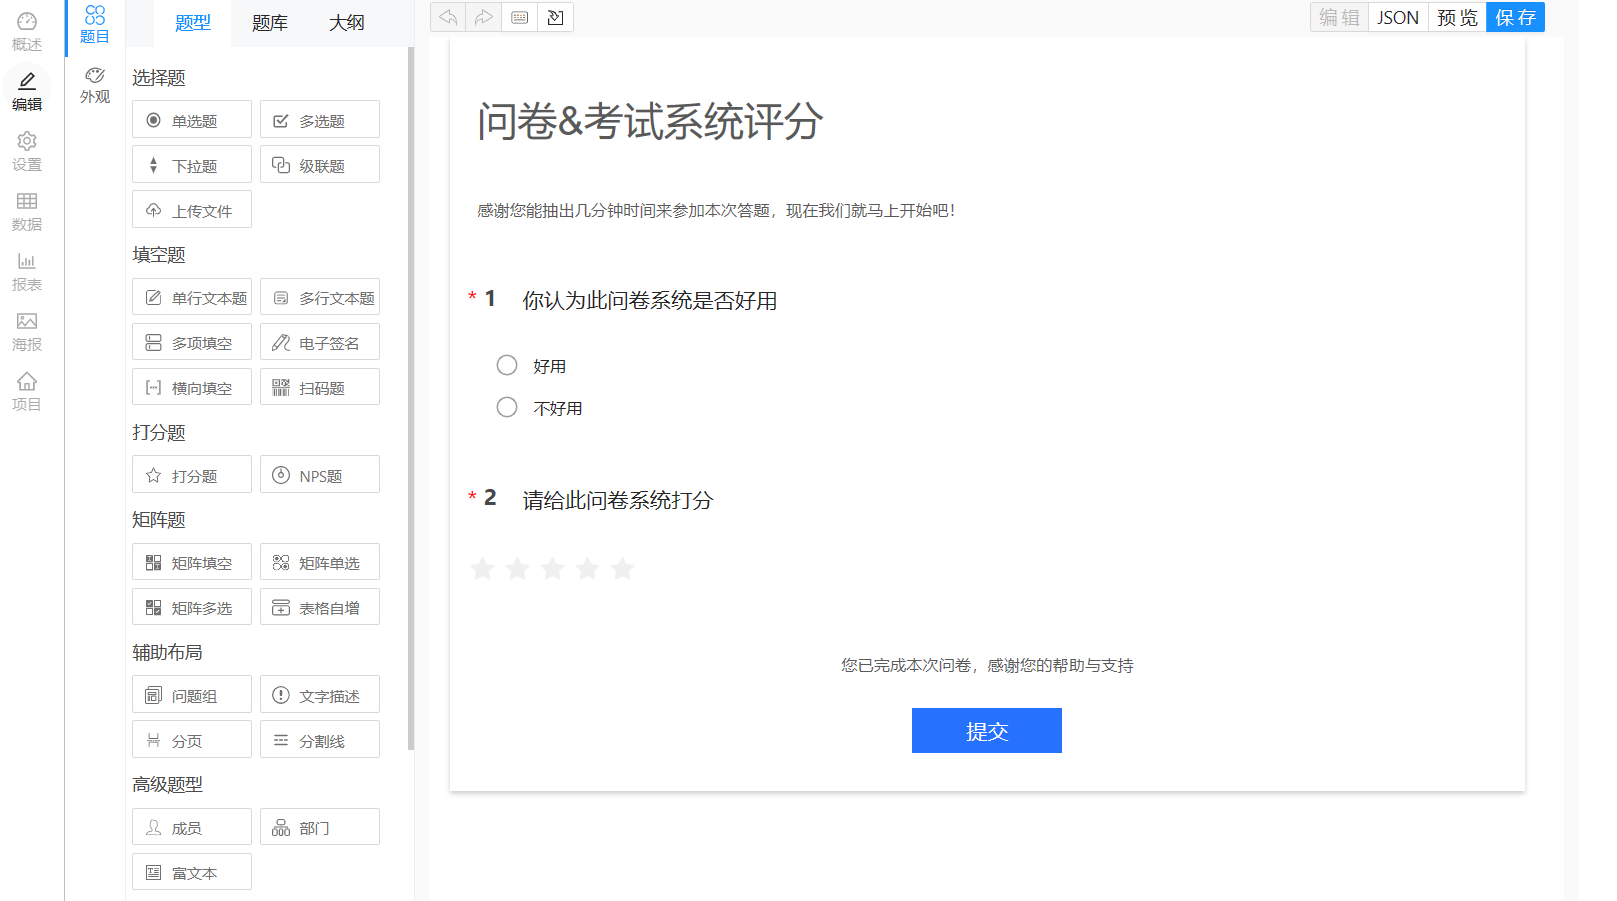Click the redo arrow in the top toolbar
The width and height of the screenshot is (1617, 901).
[x=484, y=17]
